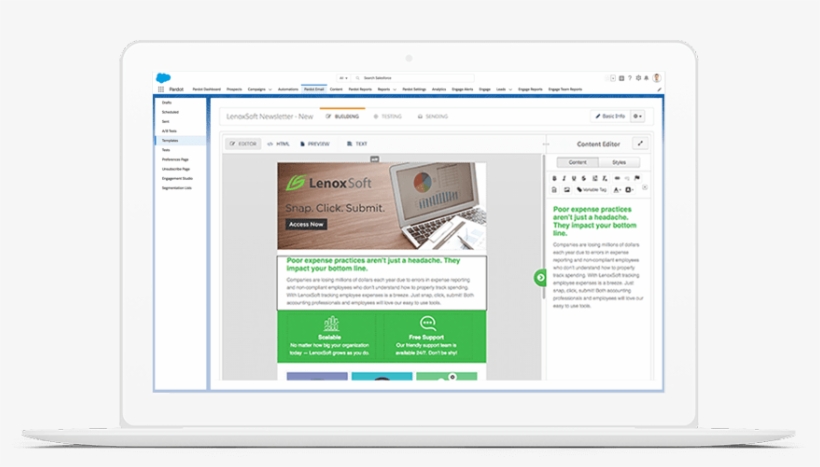Click the flag anchor icon

637,178
